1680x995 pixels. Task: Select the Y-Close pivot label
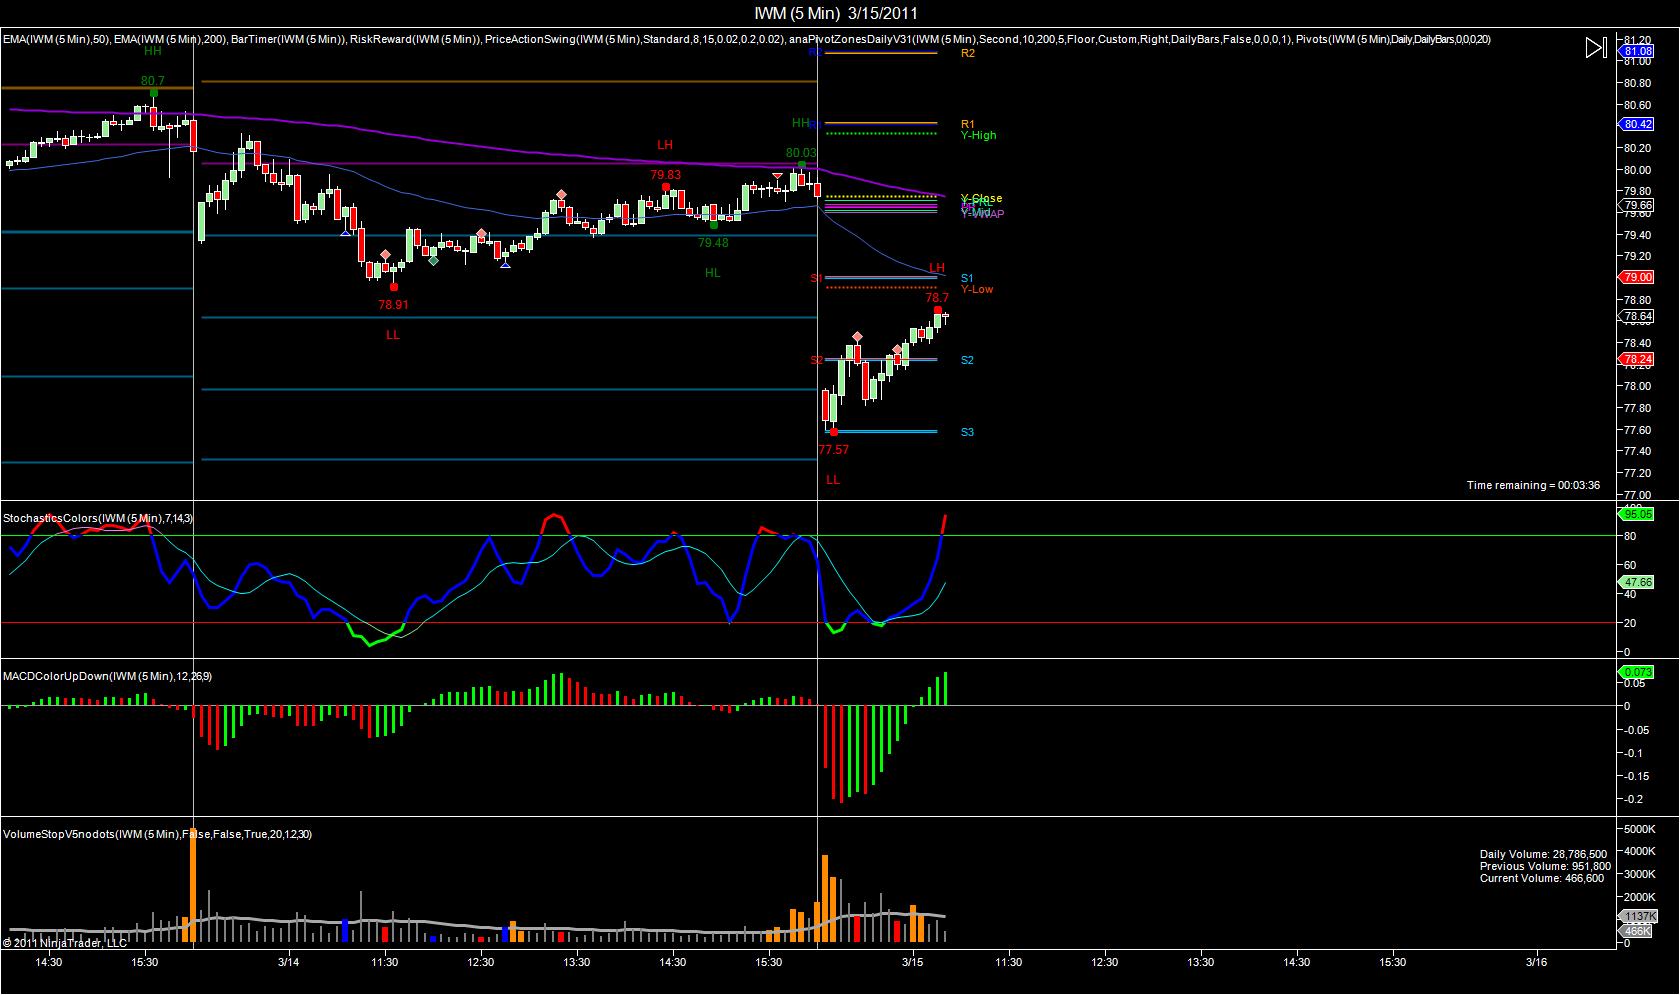981,198
